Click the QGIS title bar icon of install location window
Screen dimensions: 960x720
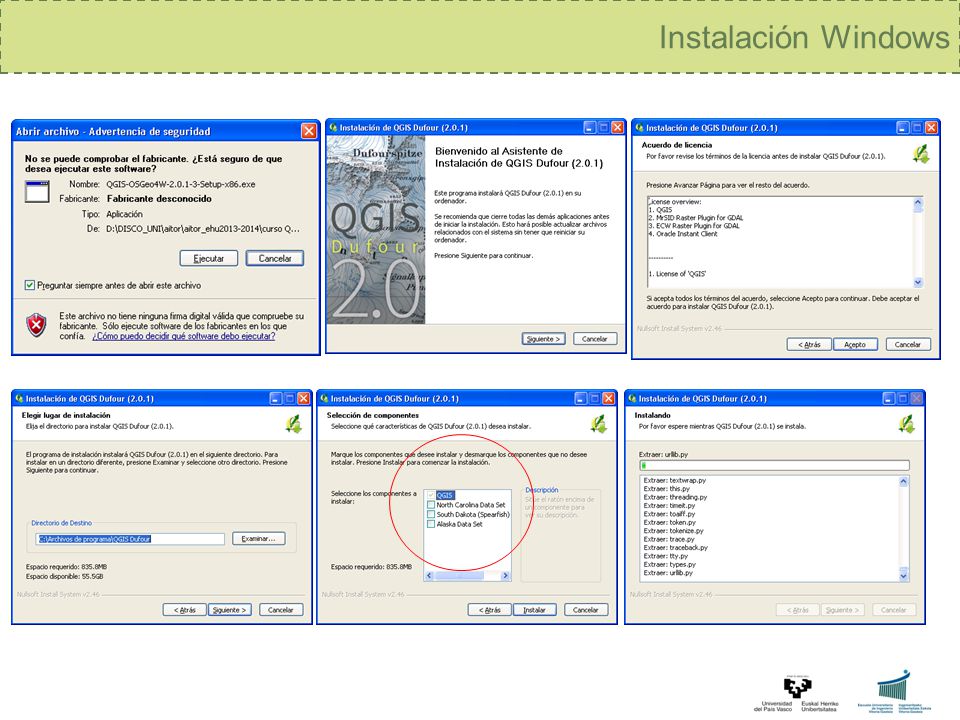coord(20,399)
